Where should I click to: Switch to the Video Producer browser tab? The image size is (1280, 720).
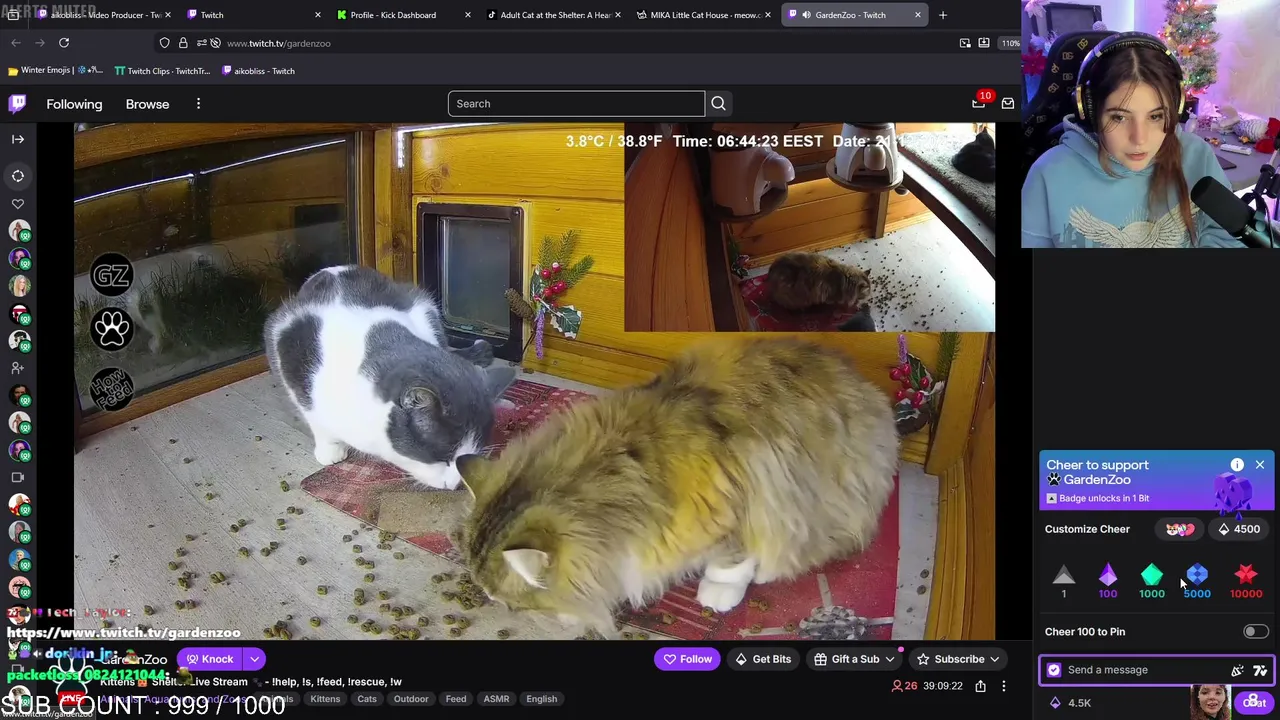105,15
